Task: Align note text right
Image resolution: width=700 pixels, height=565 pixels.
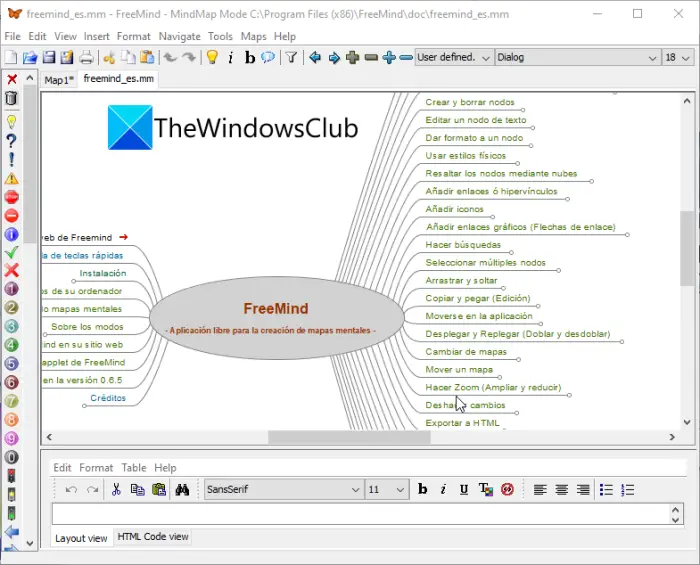Action: tap(583, 490)
